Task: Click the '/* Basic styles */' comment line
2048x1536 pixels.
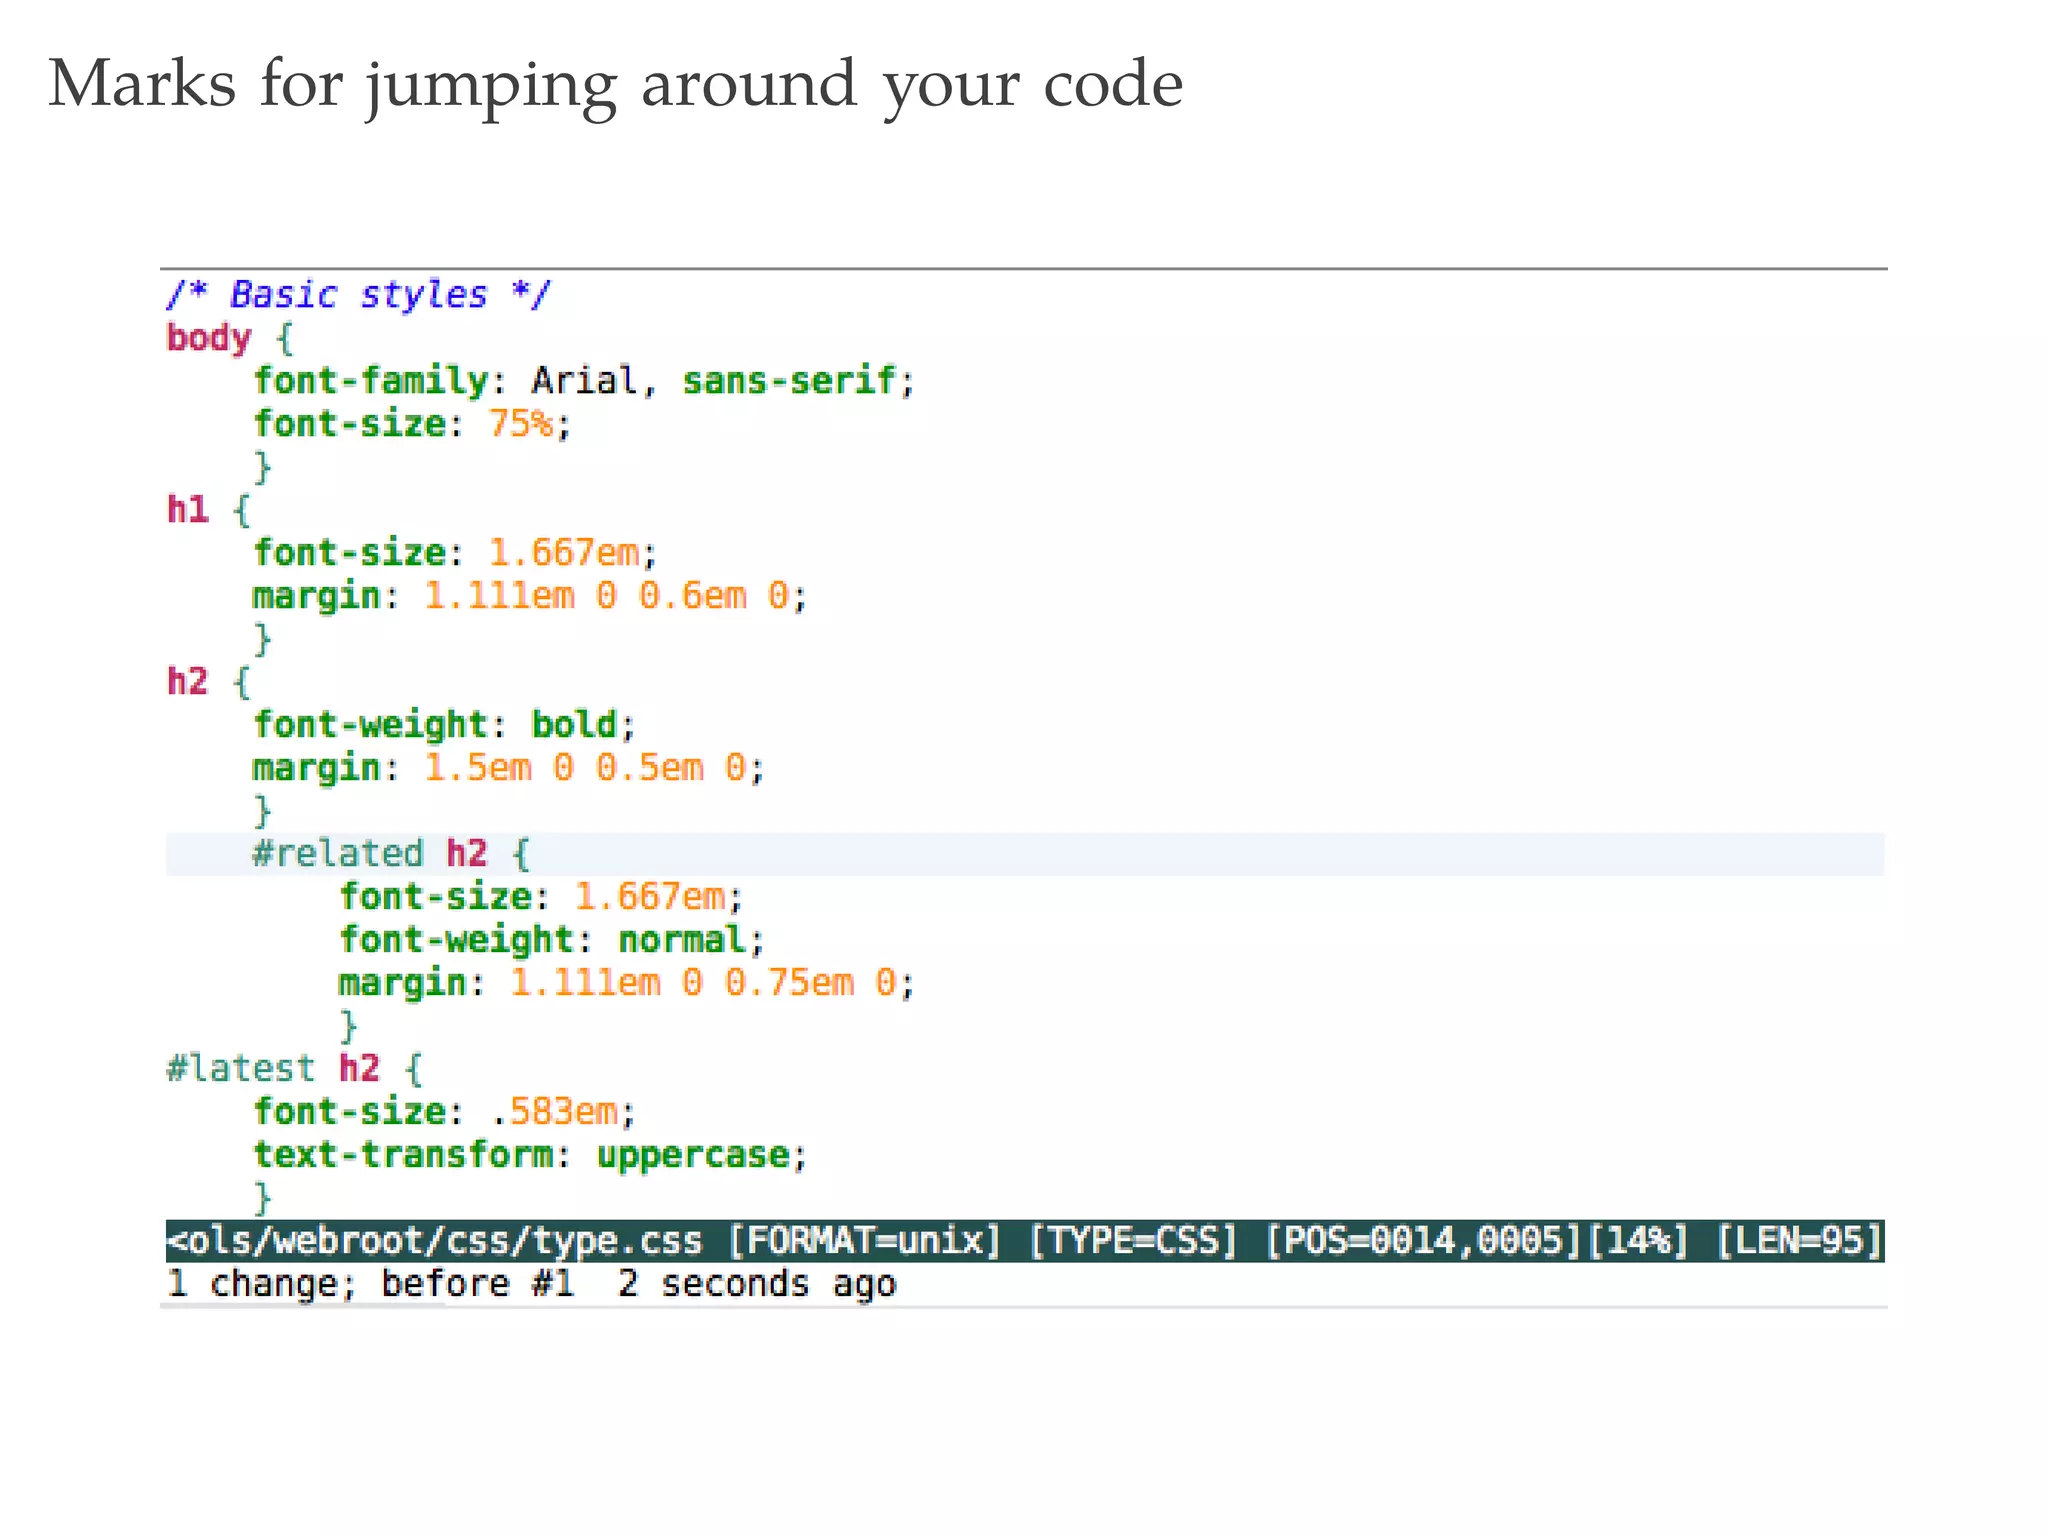Action: click(x=357, y=295)
